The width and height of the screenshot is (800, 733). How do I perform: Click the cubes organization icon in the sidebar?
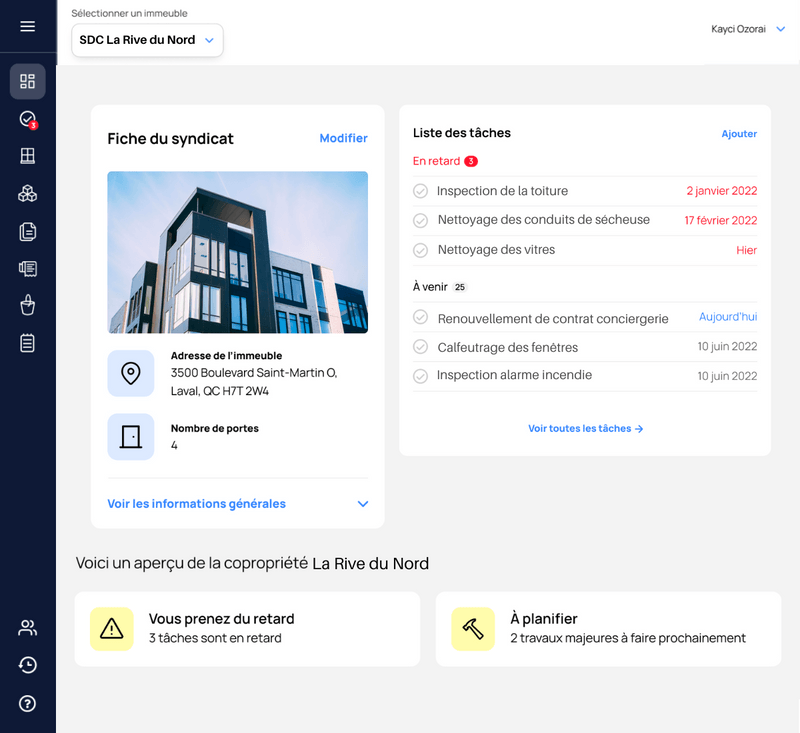[27, 193]
